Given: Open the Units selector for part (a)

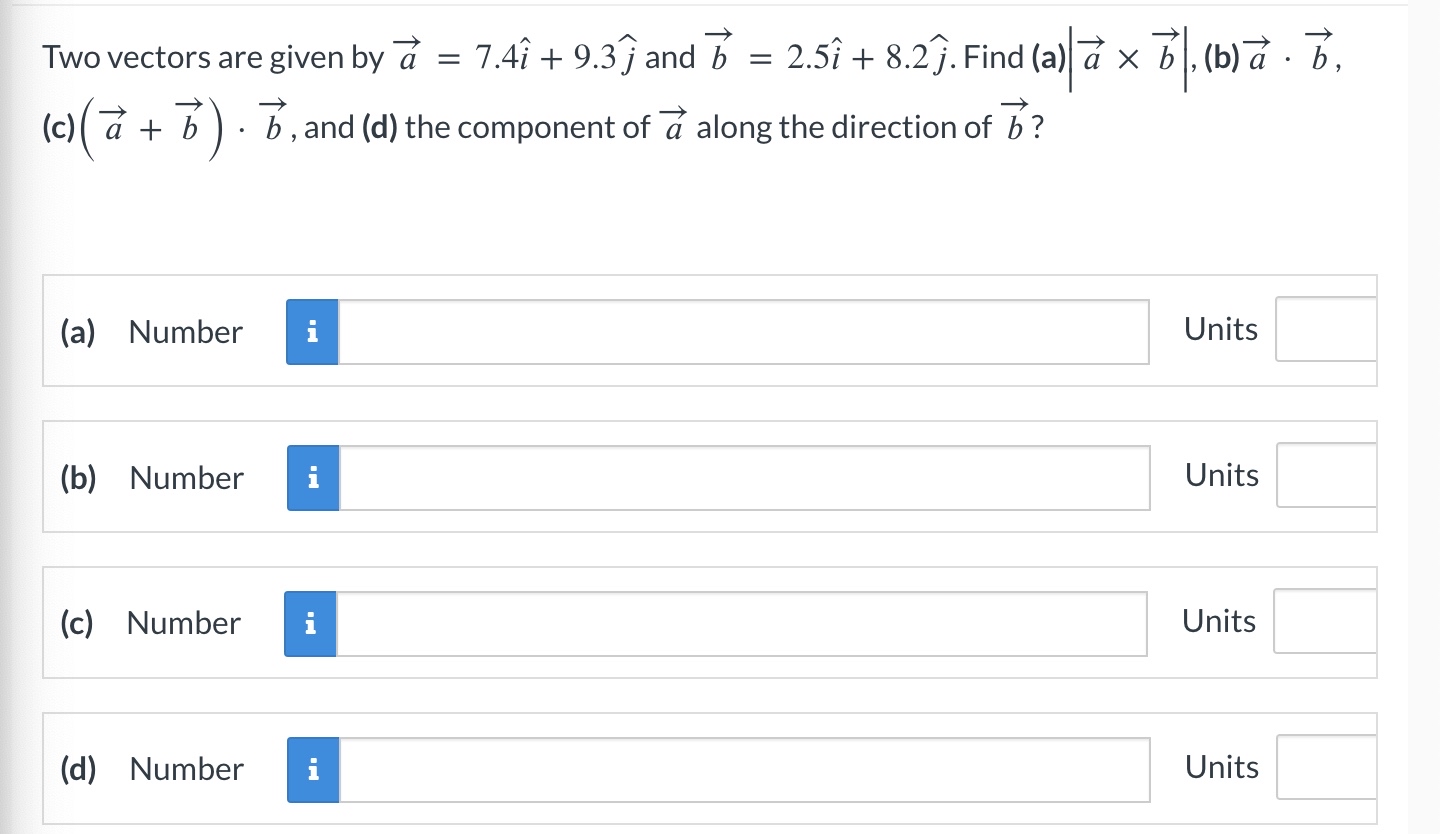Looking at the screenshot, I should click(x=1330, y=330).
